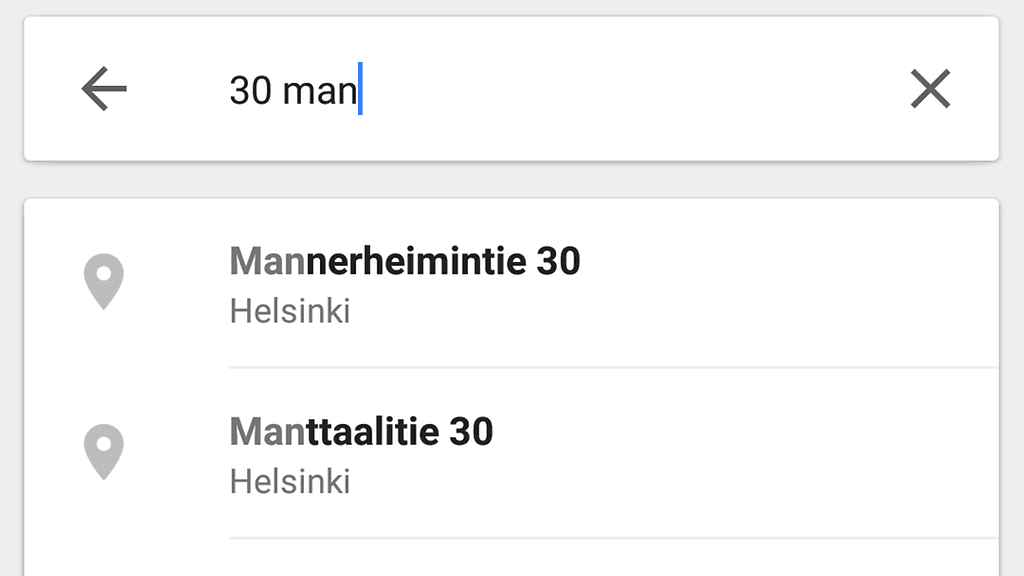1024x576 pixels.
Task: Click the number "30" after Manttaalitie
Action: pos(471,432)
